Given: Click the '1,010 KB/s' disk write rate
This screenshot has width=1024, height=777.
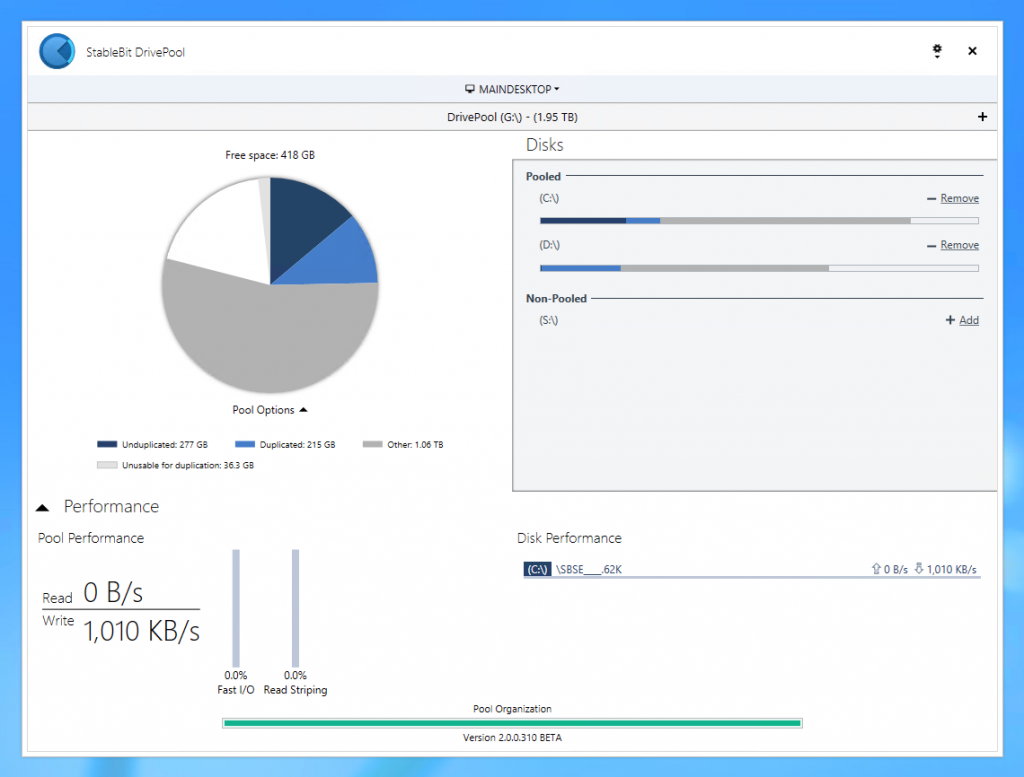Looking at the screenshot, I should [952, 569].
